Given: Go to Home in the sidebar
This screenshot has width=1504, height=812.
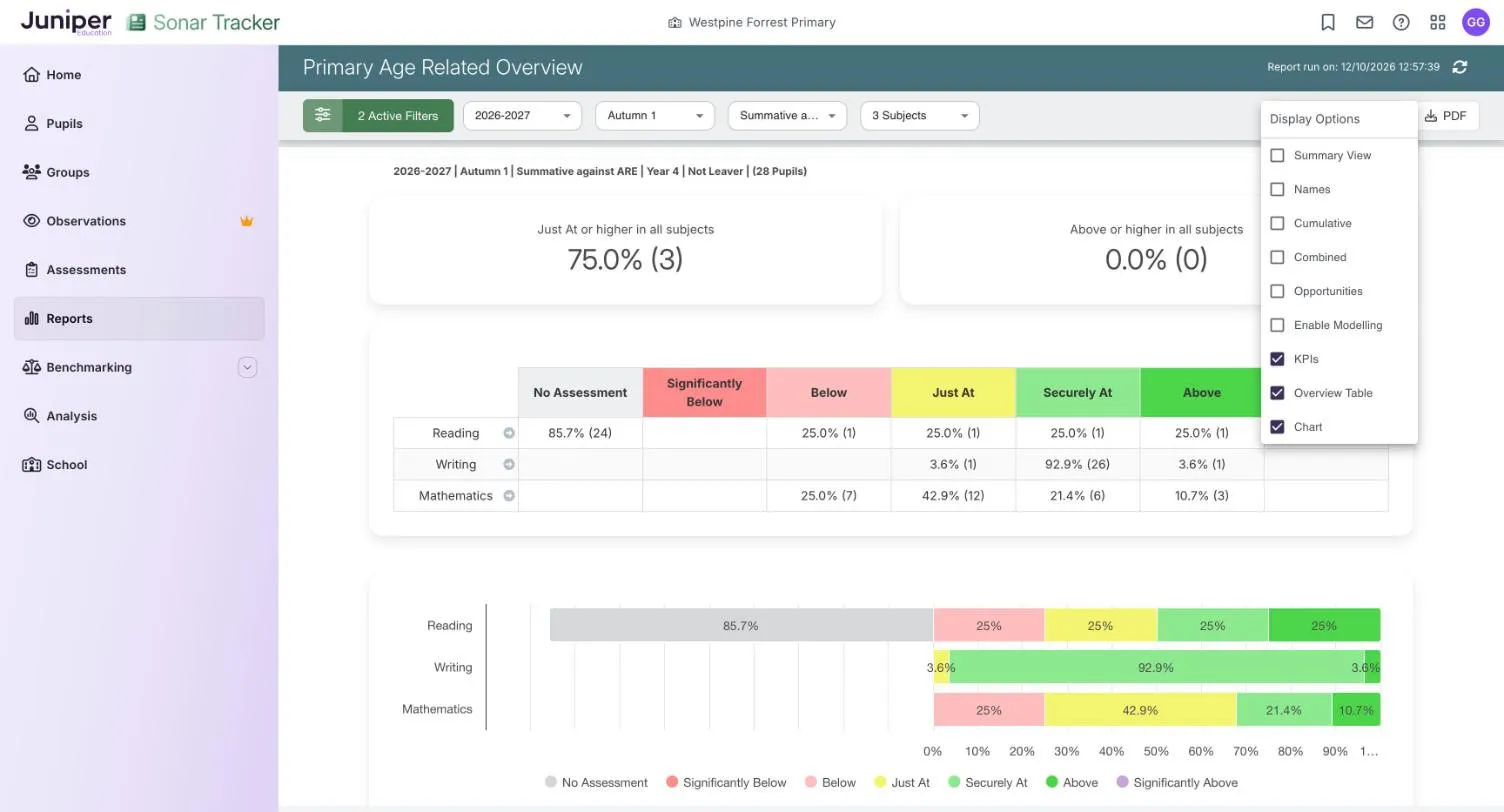Looking at the screenshot, I should pyautogui.click(x=139, y=75).
